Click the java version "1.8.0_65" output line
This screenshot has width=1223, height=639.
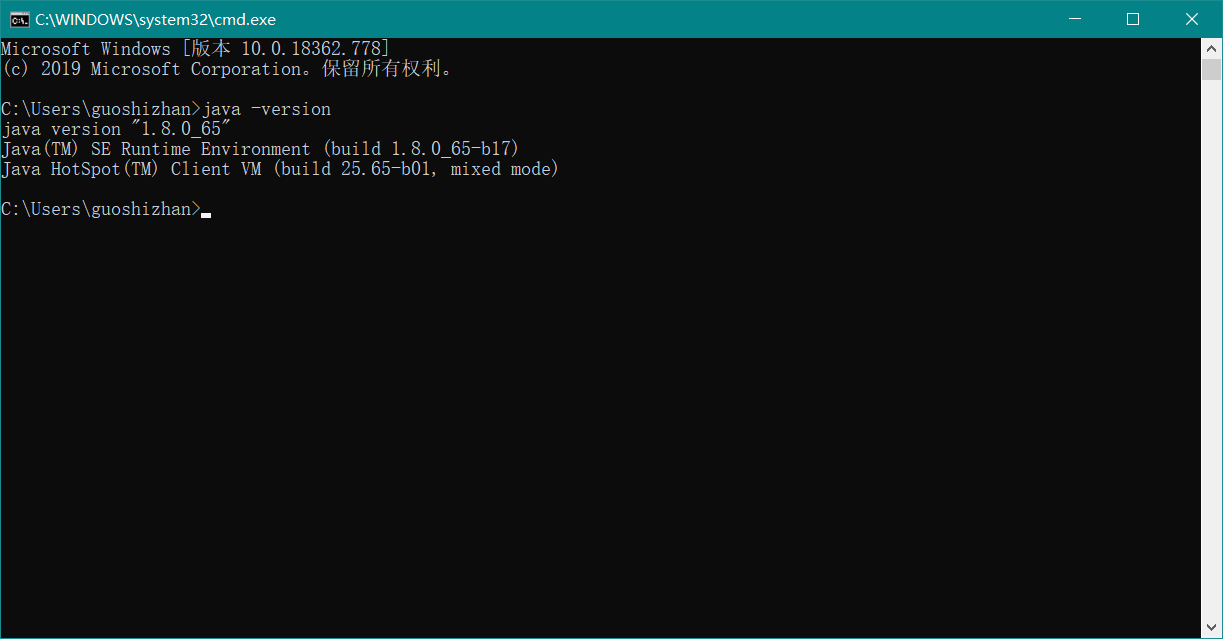coord(117,129)
